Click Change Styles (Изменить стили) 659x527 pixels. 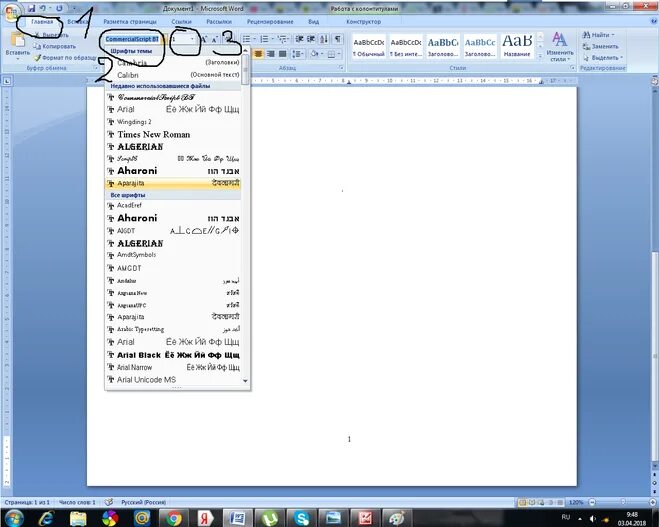pos(559,46)
